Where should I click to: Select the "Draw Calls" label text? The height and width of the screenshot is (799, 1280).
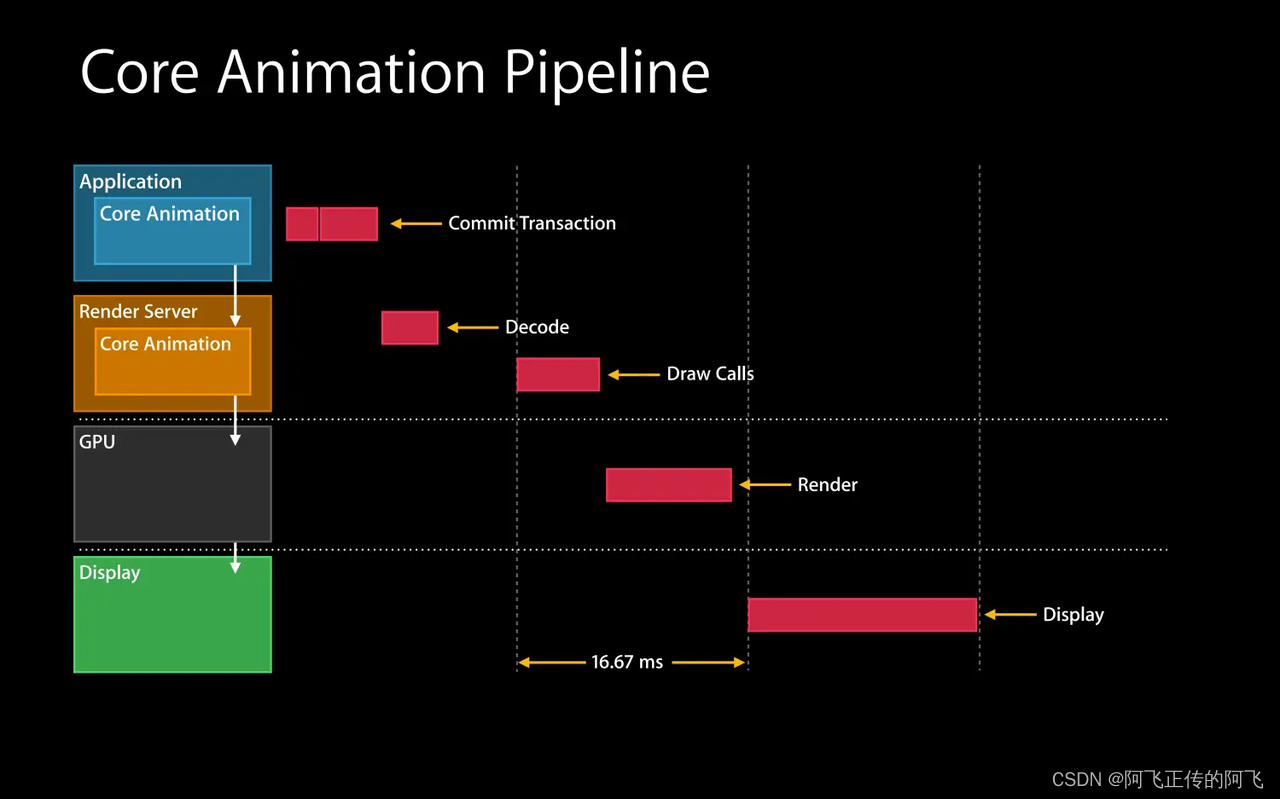(710, 374)
